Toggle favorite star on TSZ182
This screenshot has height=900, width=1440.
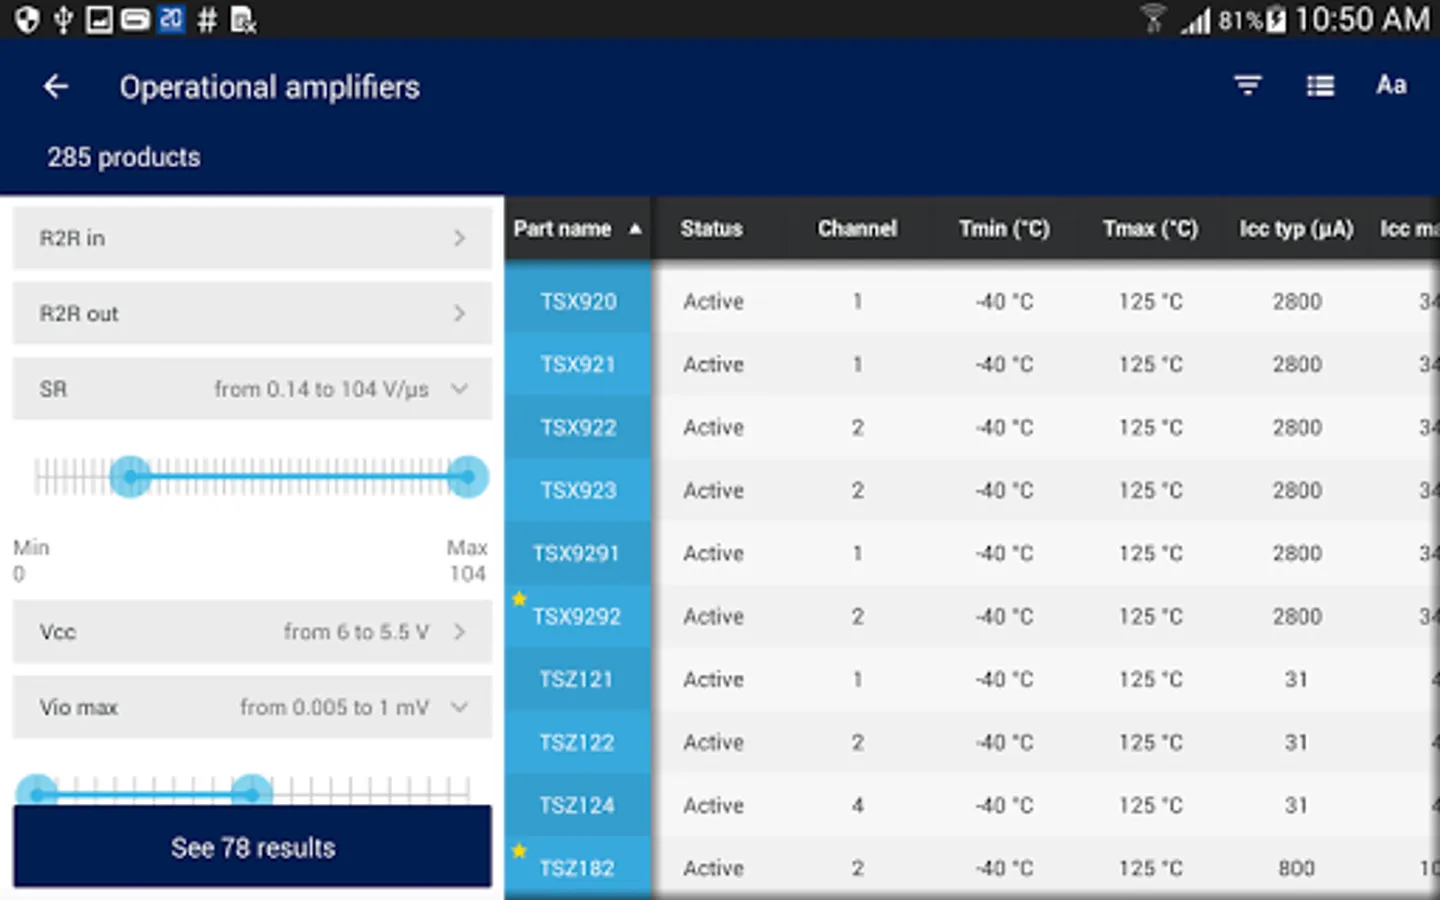coord(519,851)
